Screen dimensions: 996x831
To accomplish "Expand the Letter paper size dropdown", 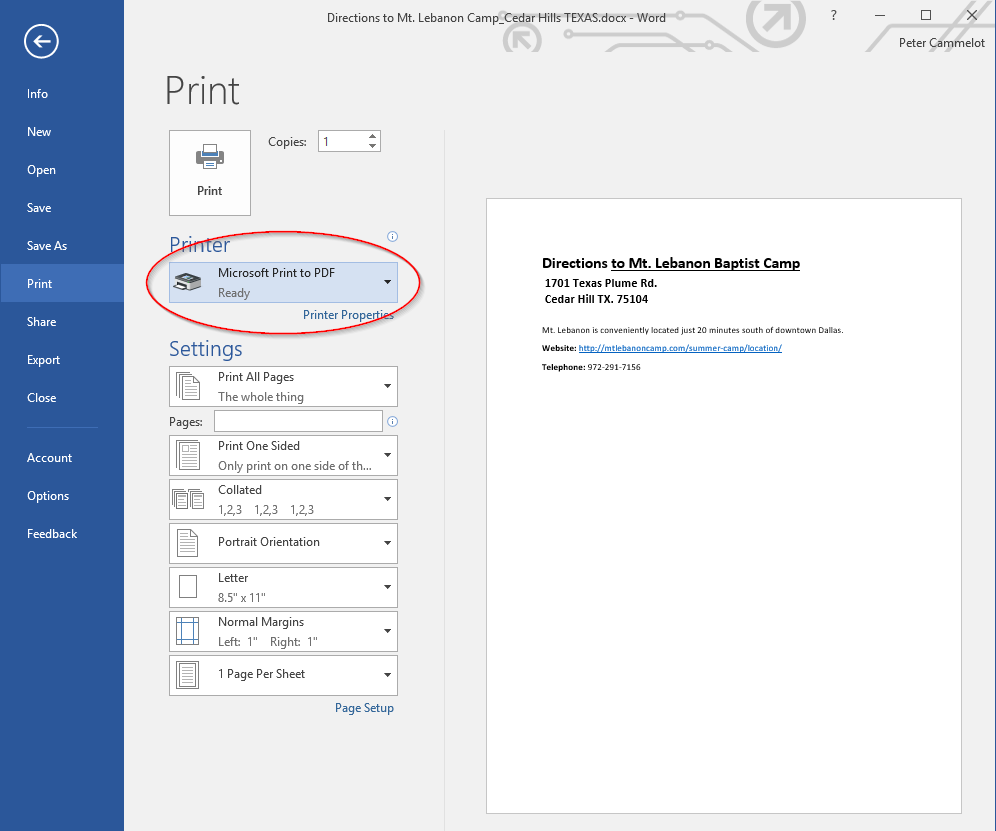I will click(387, 587).
